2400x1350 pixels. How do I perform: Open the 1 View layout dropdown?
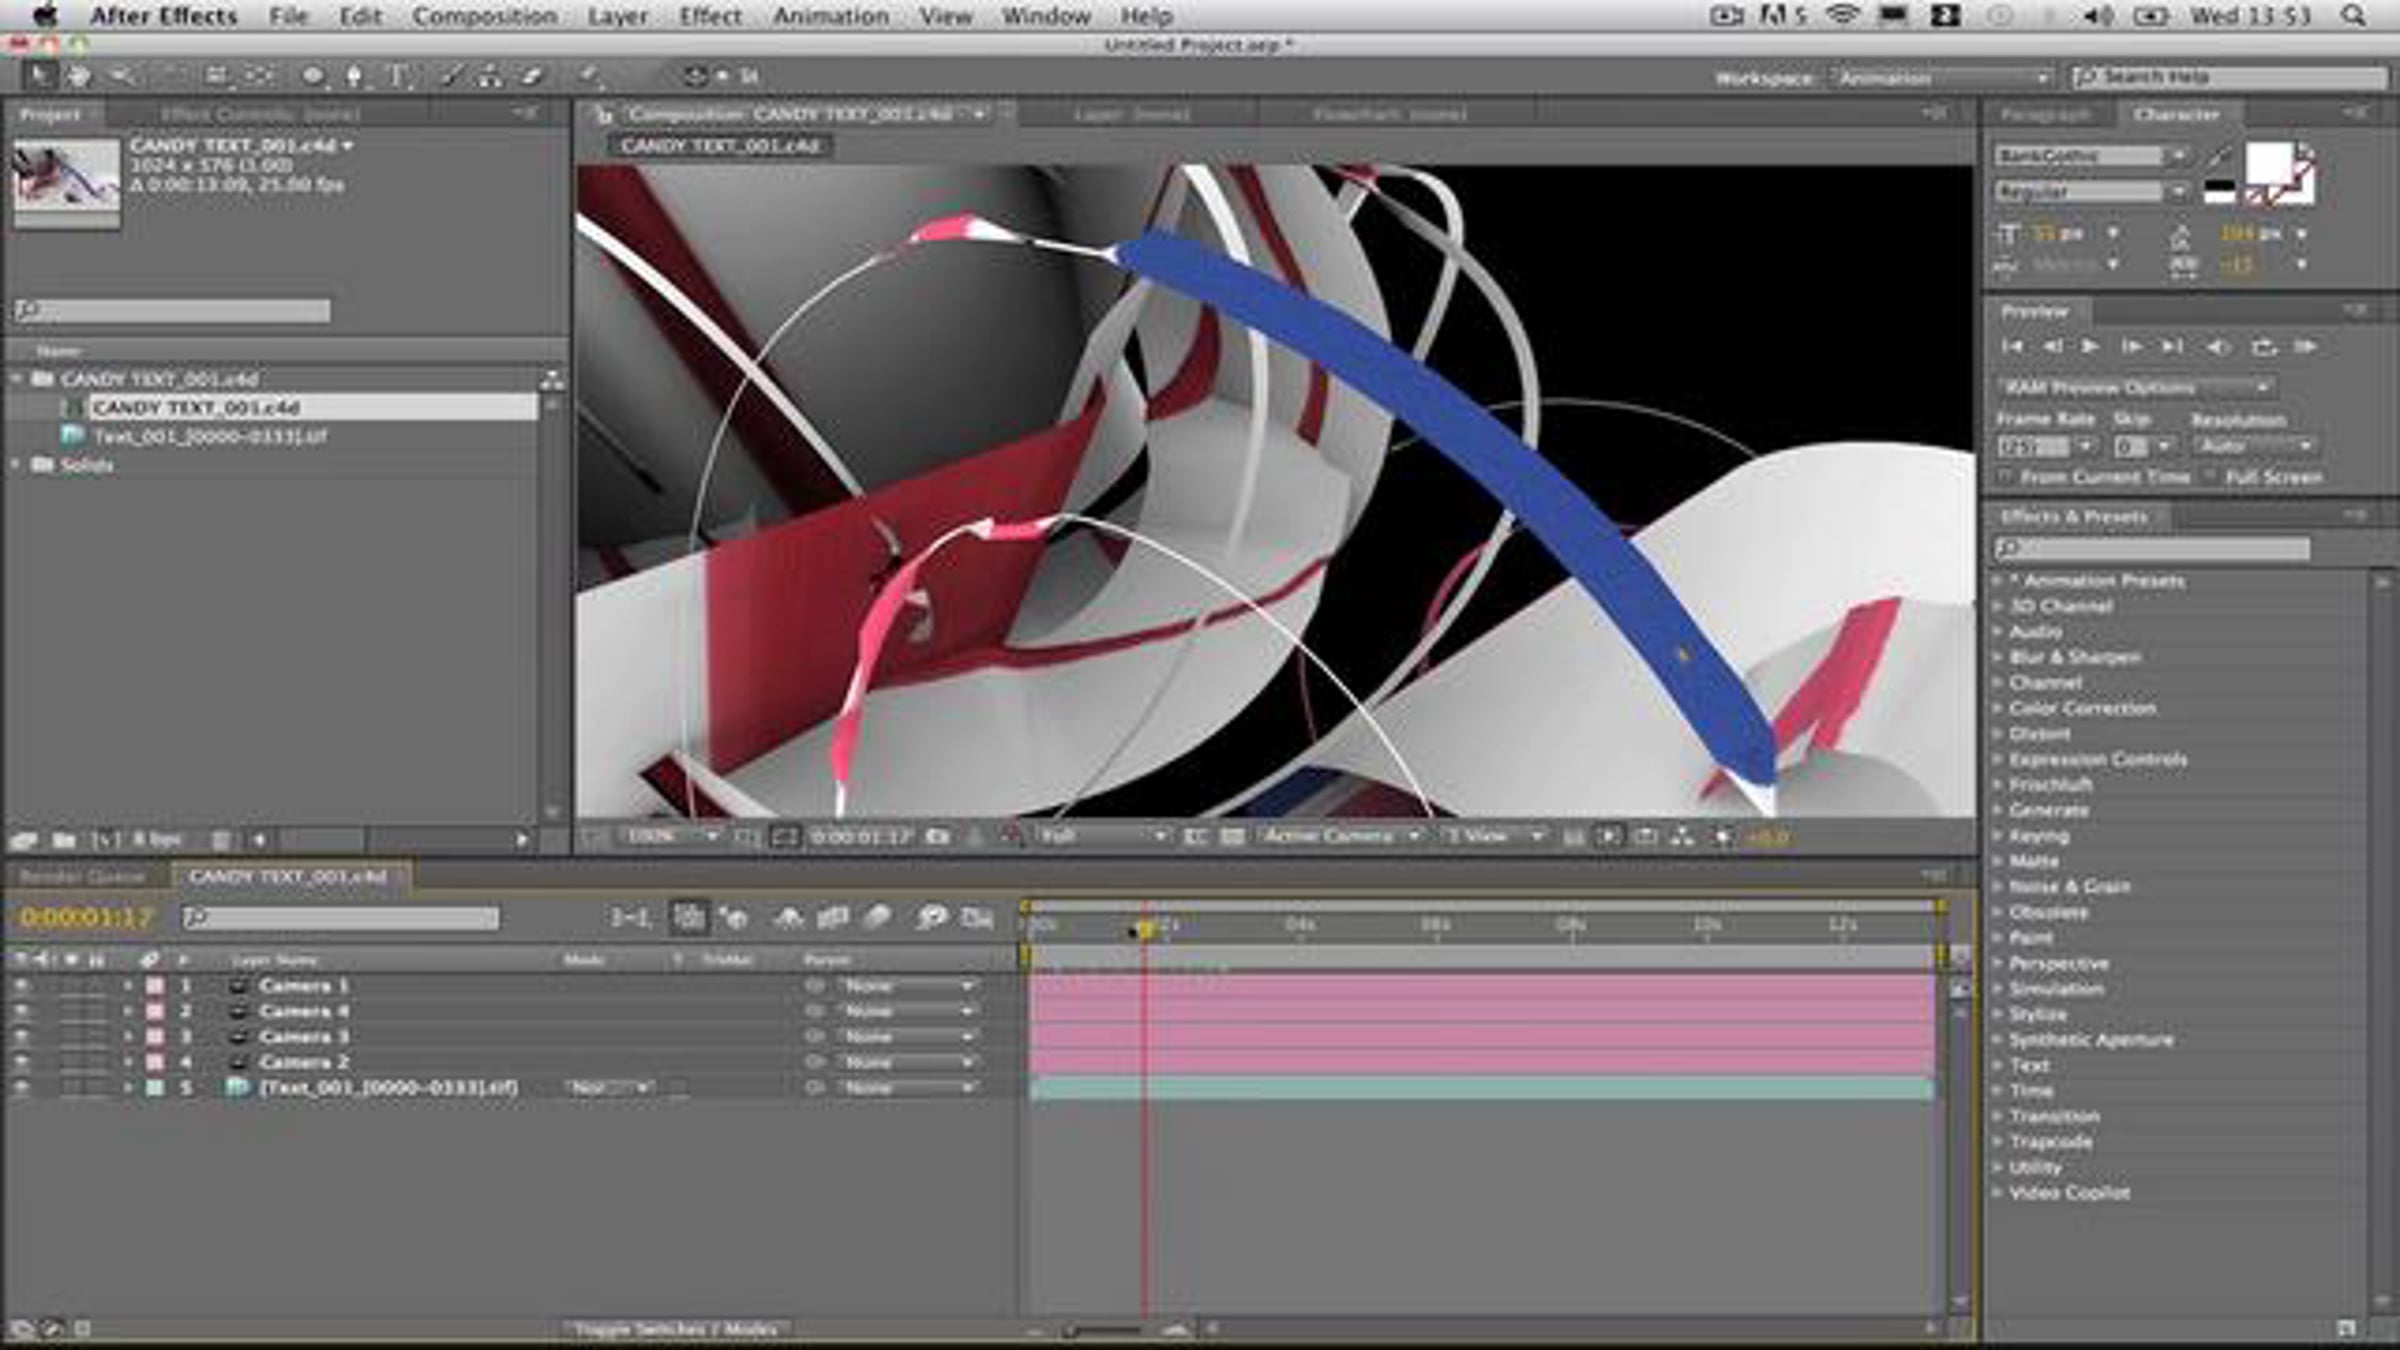coord(1494,836)
